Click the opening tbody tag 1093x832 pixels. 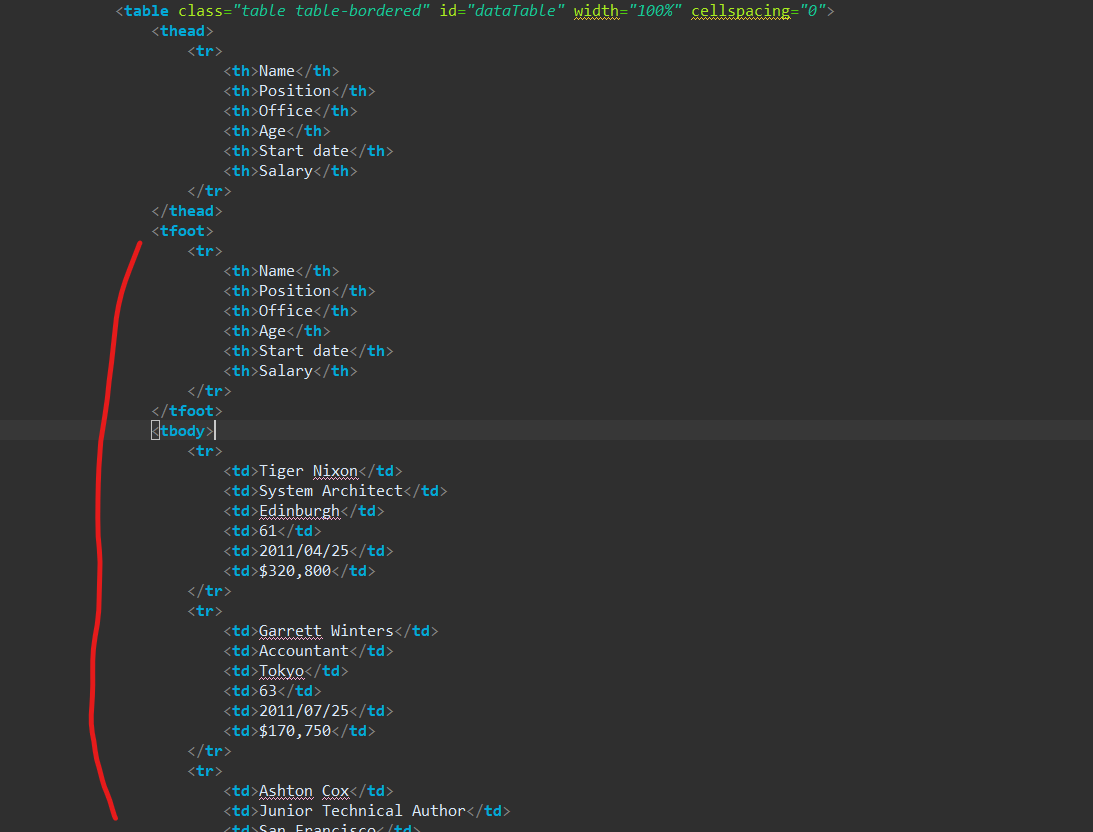(183, 431)
